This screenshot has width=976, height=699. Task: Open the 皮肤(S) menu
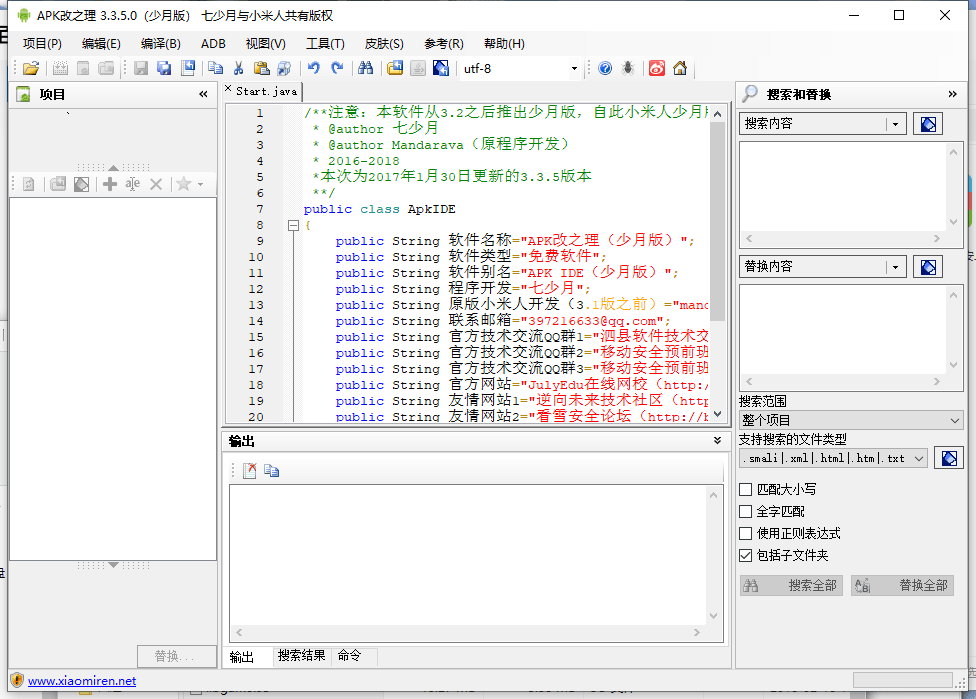(384, 44)
